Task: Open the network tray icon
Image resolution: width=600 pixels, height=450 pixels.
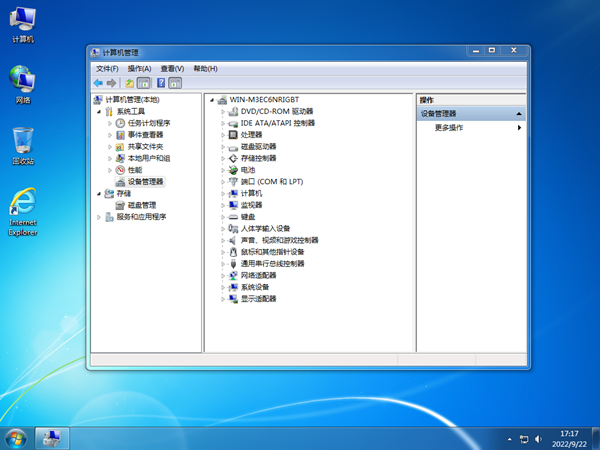Action: pos(524,439)
